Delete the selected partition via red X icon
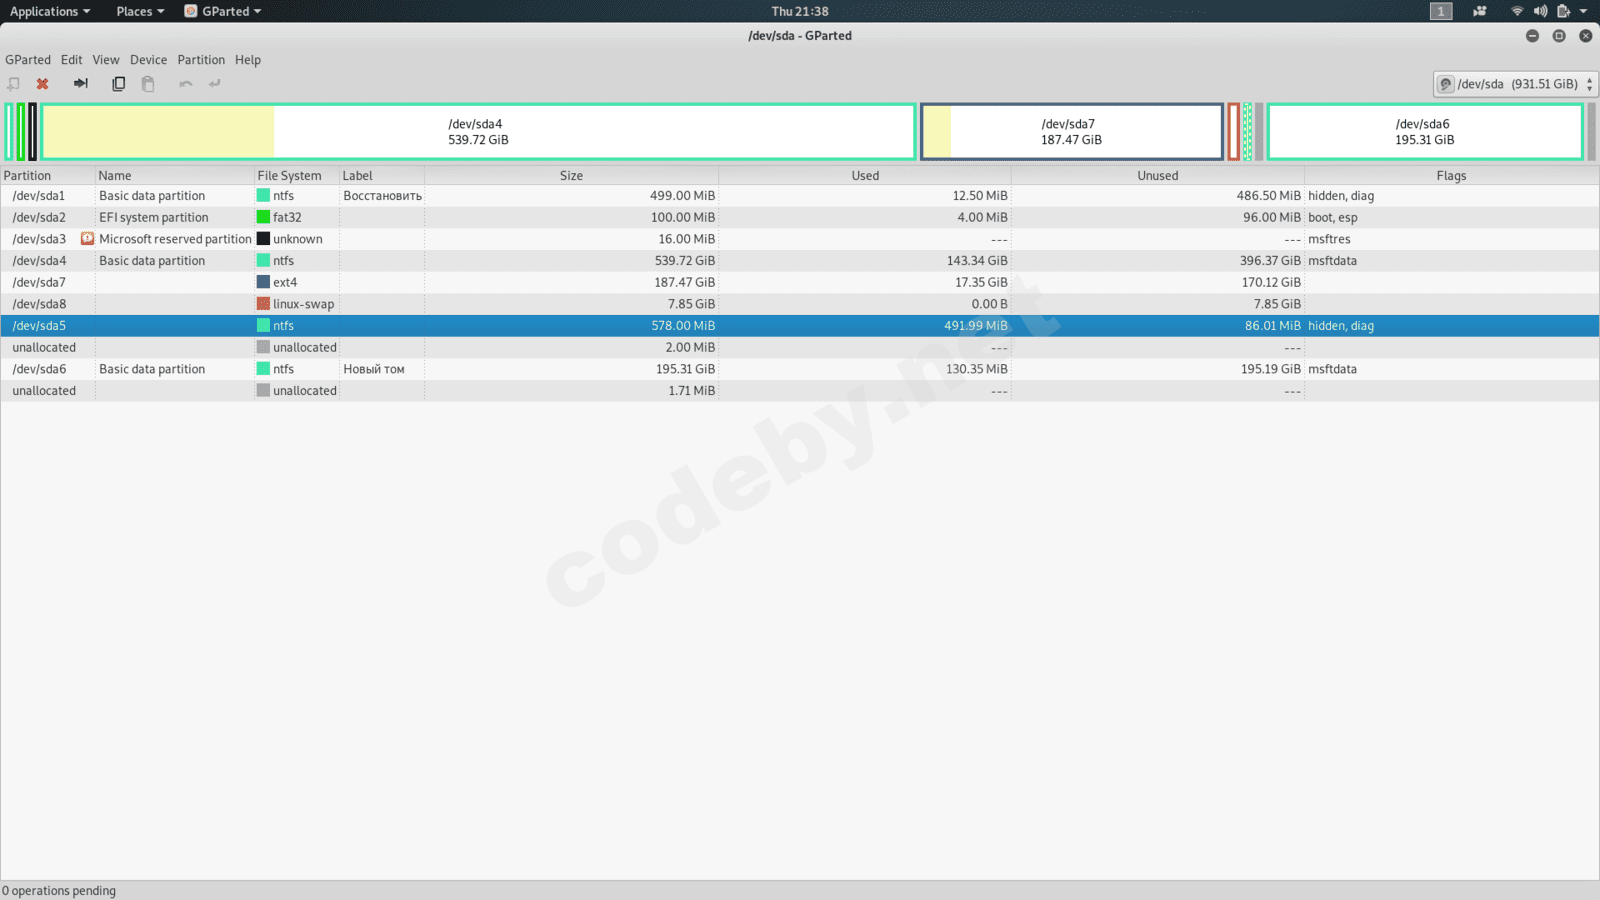This screenshot has height=900, width=1600. 42,84
